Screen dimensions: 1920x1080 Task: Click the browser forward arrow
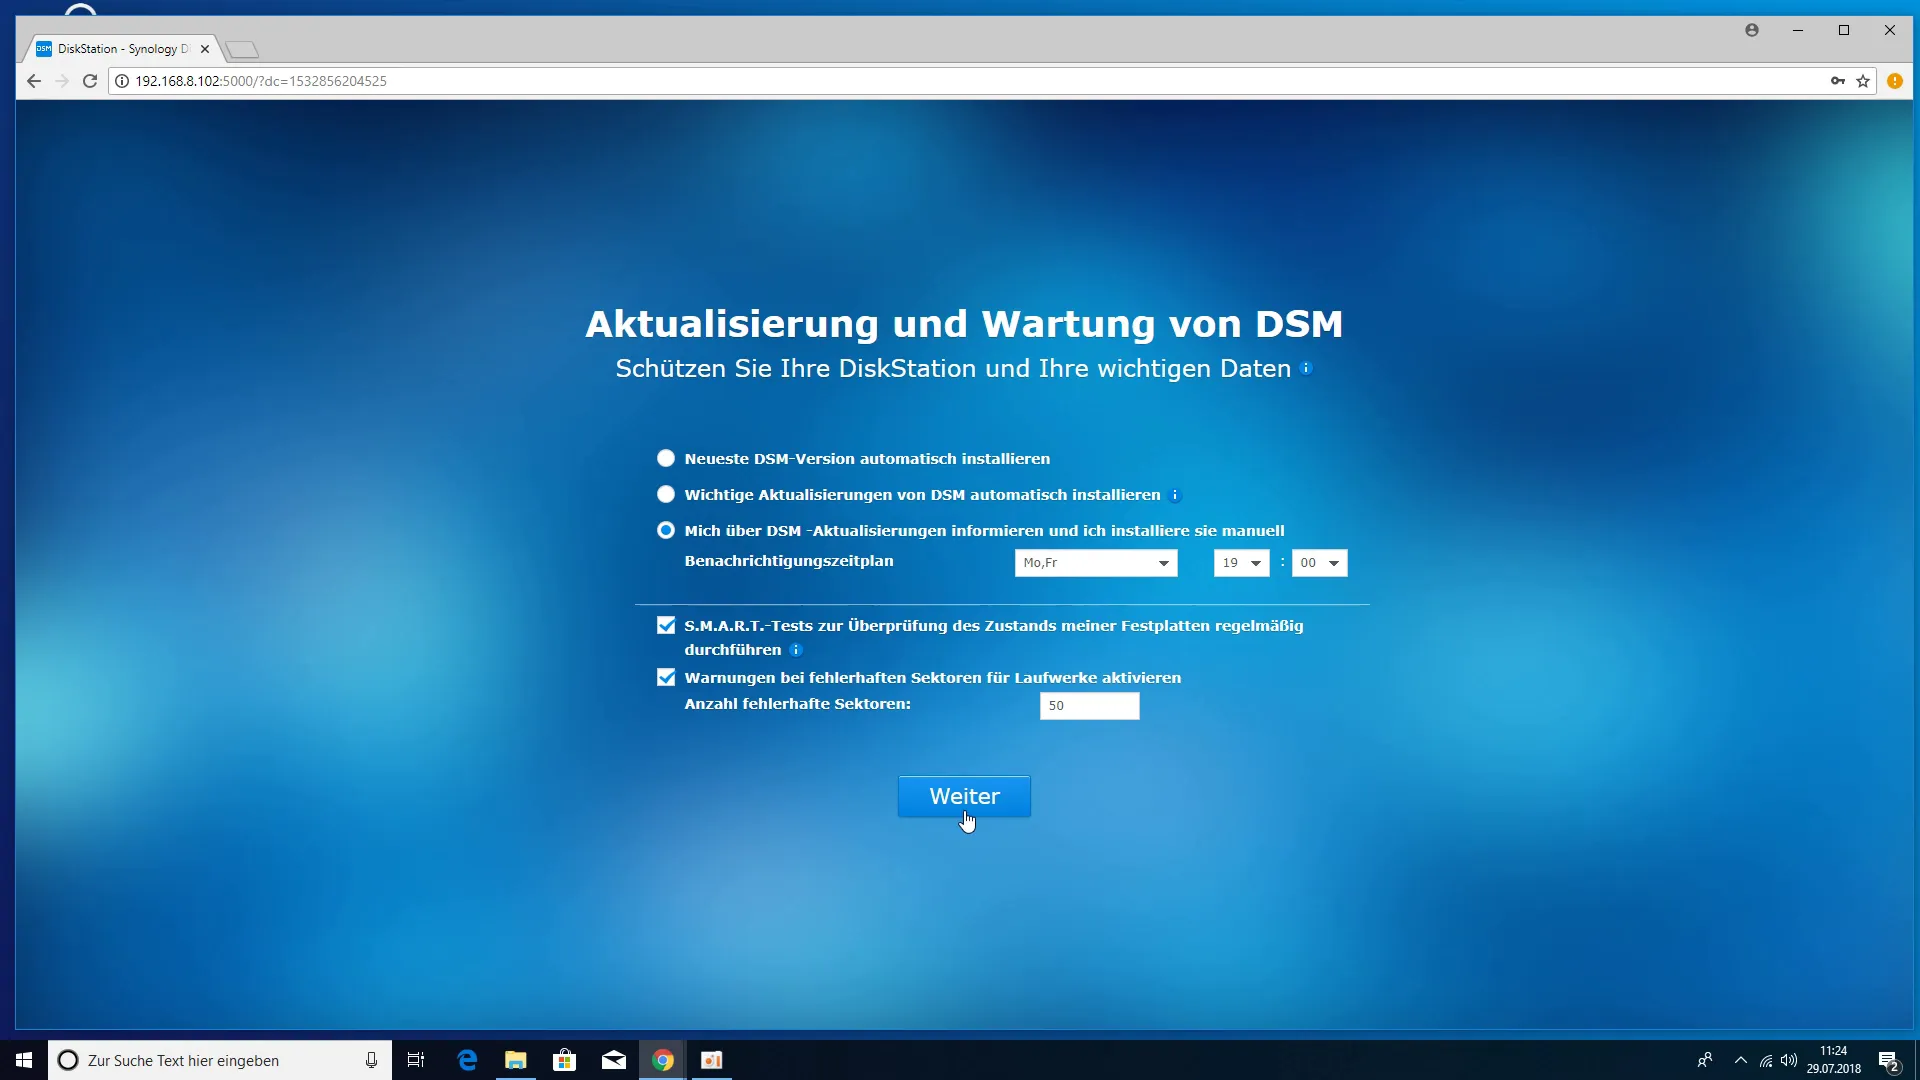pos(62,81)
